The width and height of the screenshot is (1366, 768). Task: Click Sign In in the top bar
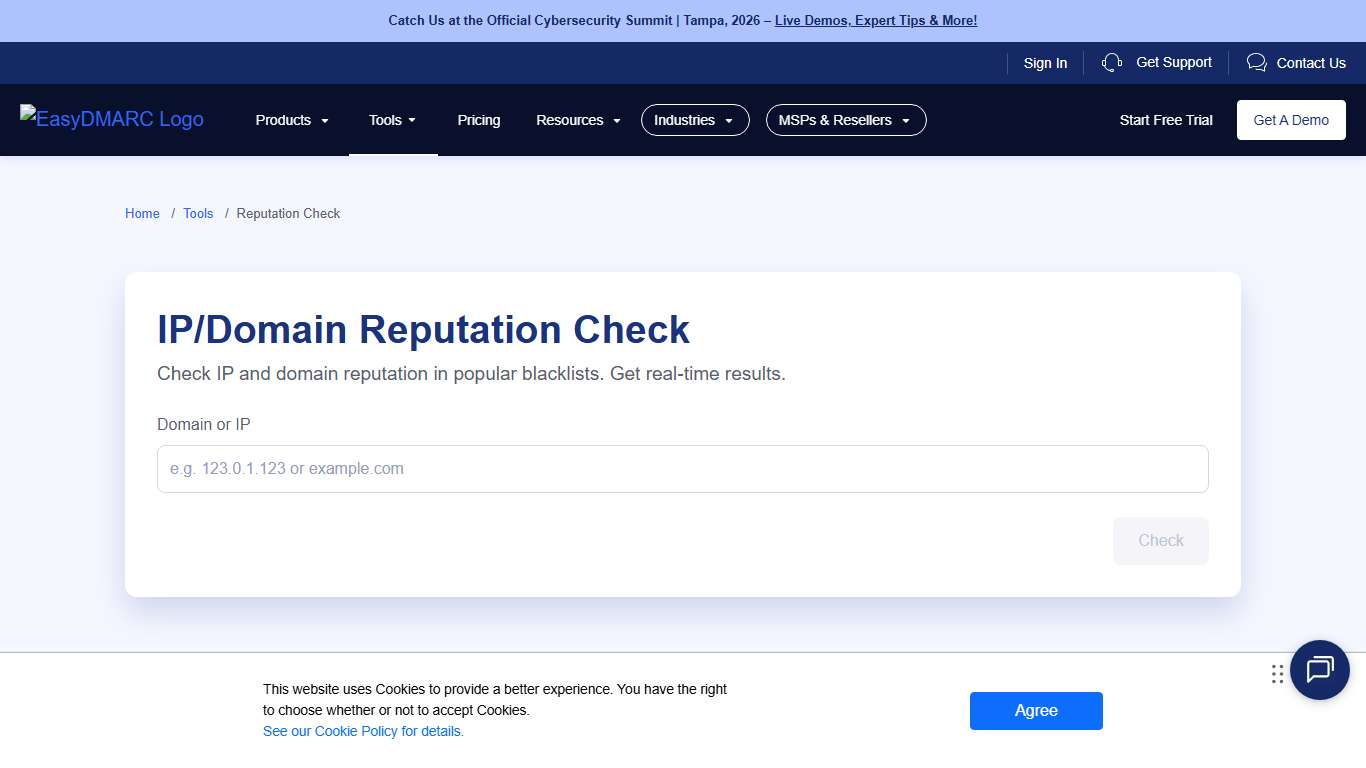click(1045, 62)
